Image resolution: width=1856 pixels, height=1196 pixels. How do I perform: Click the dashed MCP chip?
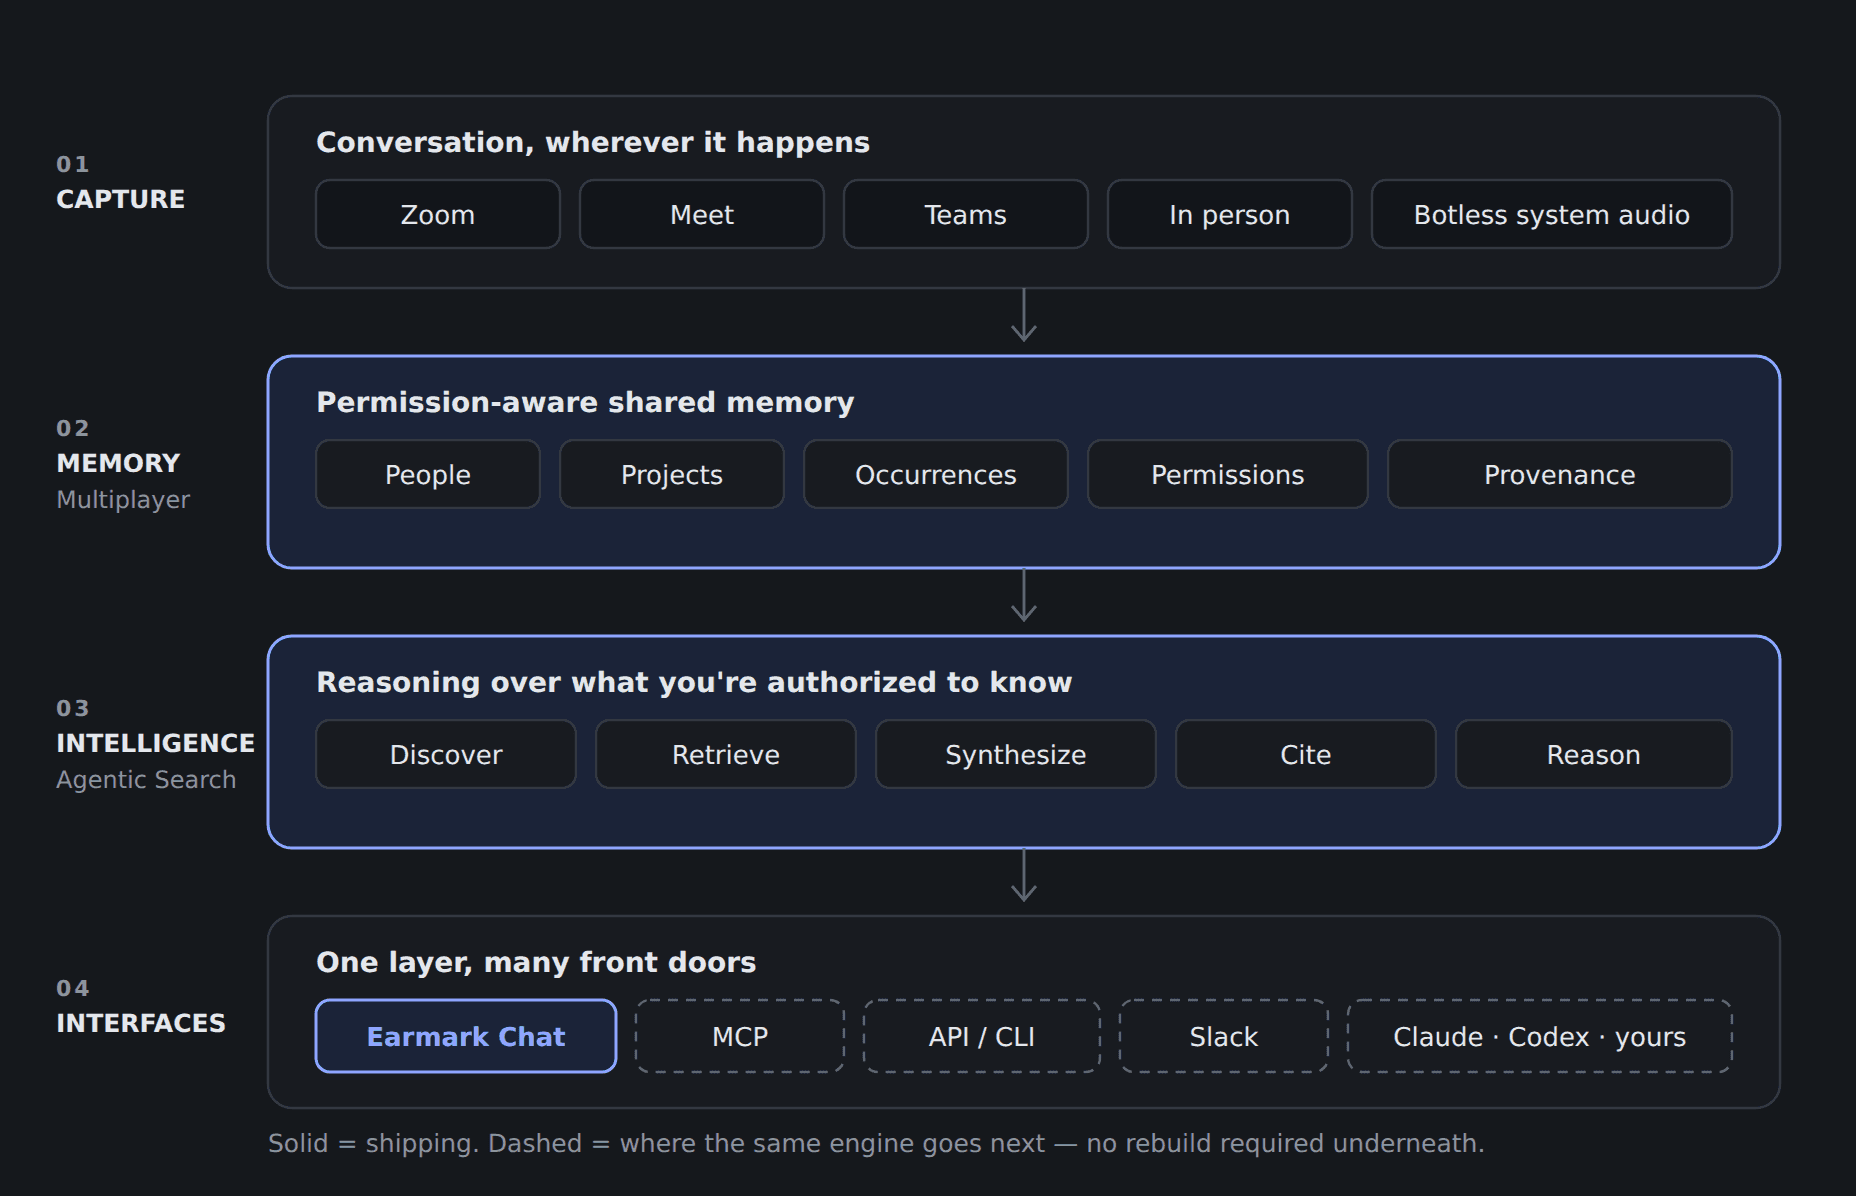pos(740,1036)
